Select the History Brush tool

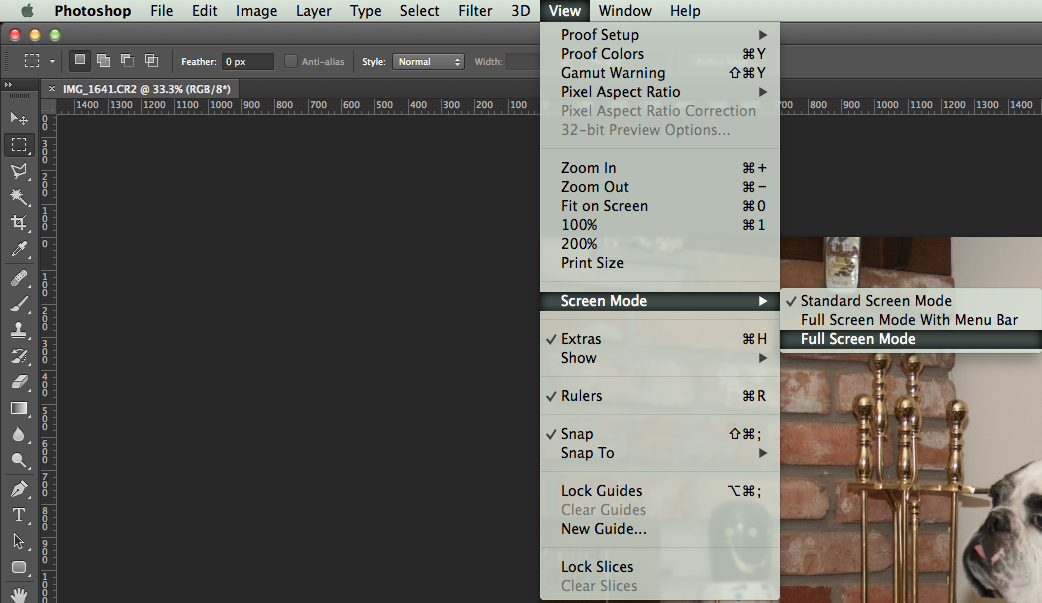tap(19, 356)
